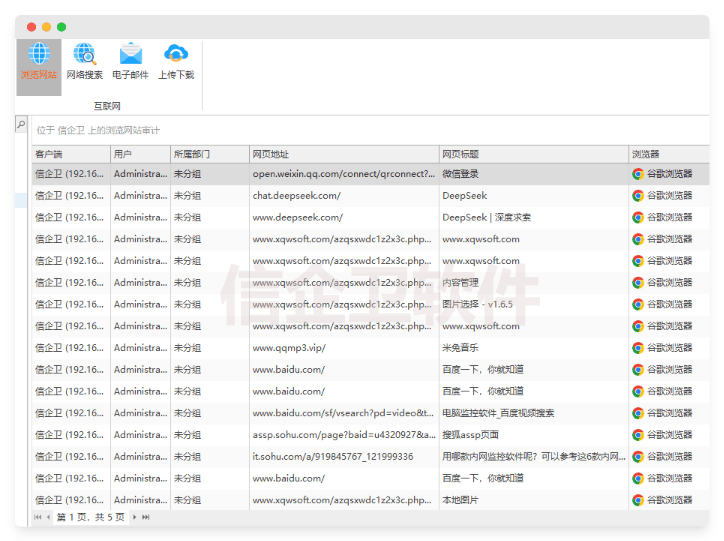Sort by the 浏览器 column header
The height and width of the screenshot is (541, 724).
tap(667, 154)
